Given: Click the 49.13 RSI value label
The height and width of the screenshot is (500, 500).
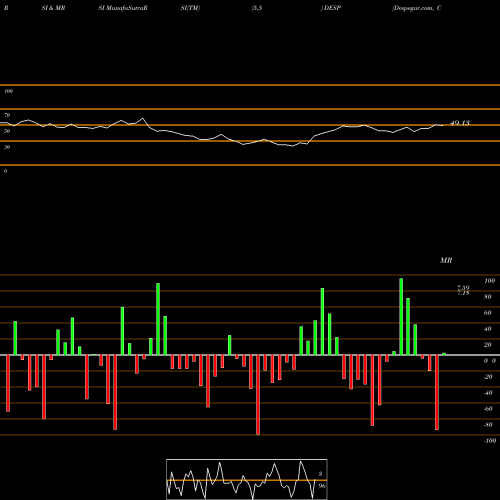Looking at the screenshot, I should (460, 123).
